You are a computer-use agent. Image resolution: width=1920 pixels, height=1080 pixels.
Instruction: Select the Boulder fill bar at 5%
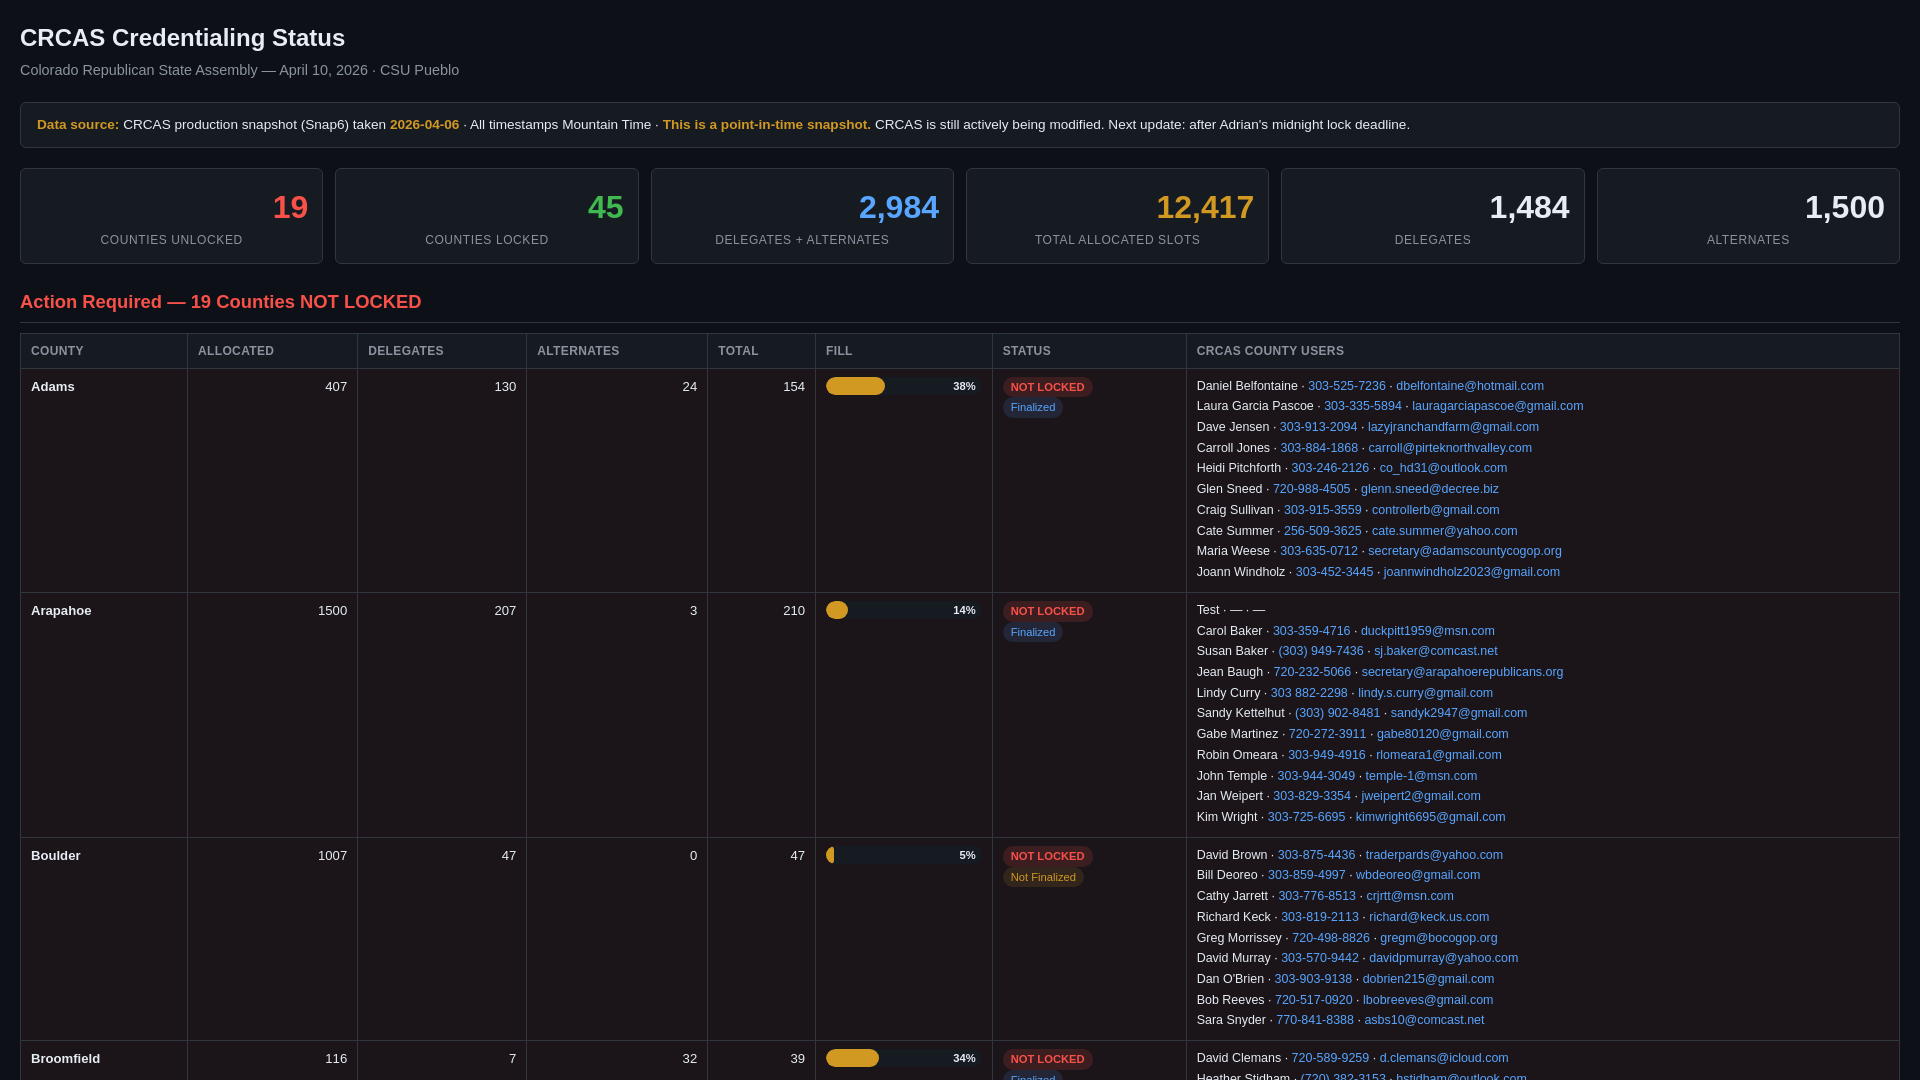pos(902,855)
